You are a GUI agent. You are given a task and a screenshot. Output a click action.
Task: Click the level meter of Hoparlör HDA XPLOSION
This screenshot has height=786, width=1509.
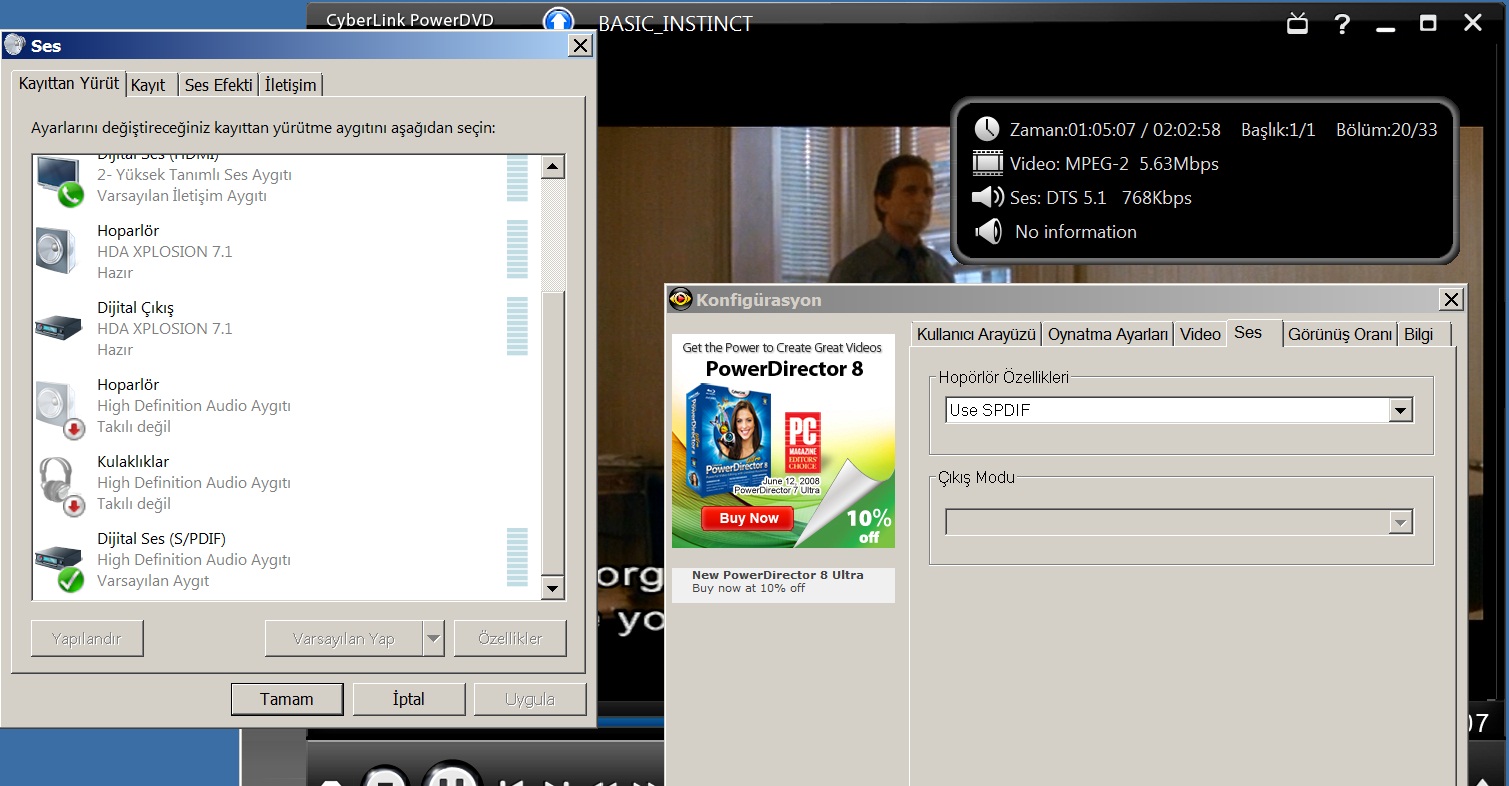click(517, 249)
